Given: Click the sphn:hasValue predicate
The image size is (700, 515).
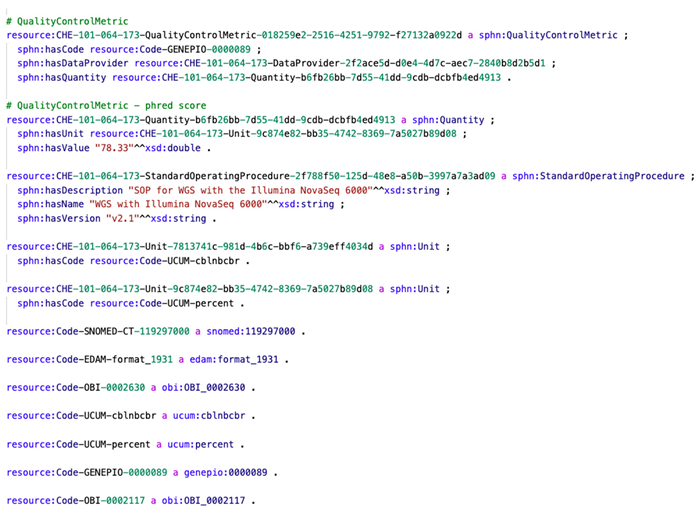Looking at the screenshot, I should click(x=52, y=147).
